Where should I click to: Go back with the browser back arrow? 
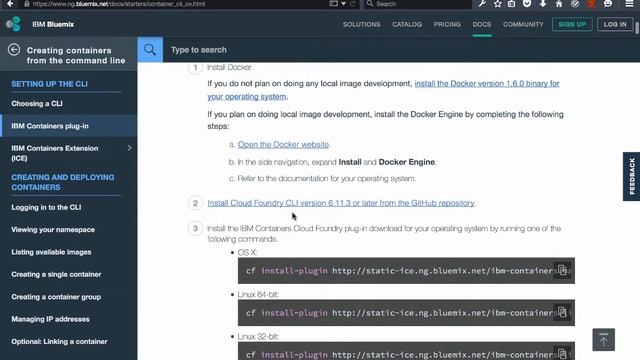[x=10, y=4]
